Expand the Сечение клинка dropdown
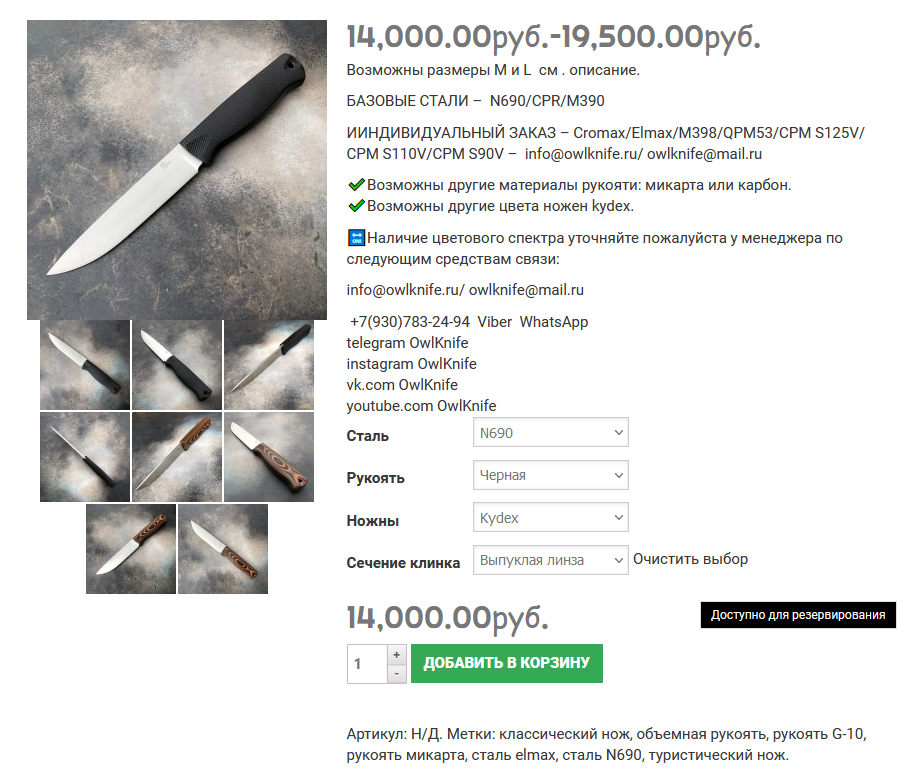The width and height of the screenshot is (905, 780). (551, 560)
